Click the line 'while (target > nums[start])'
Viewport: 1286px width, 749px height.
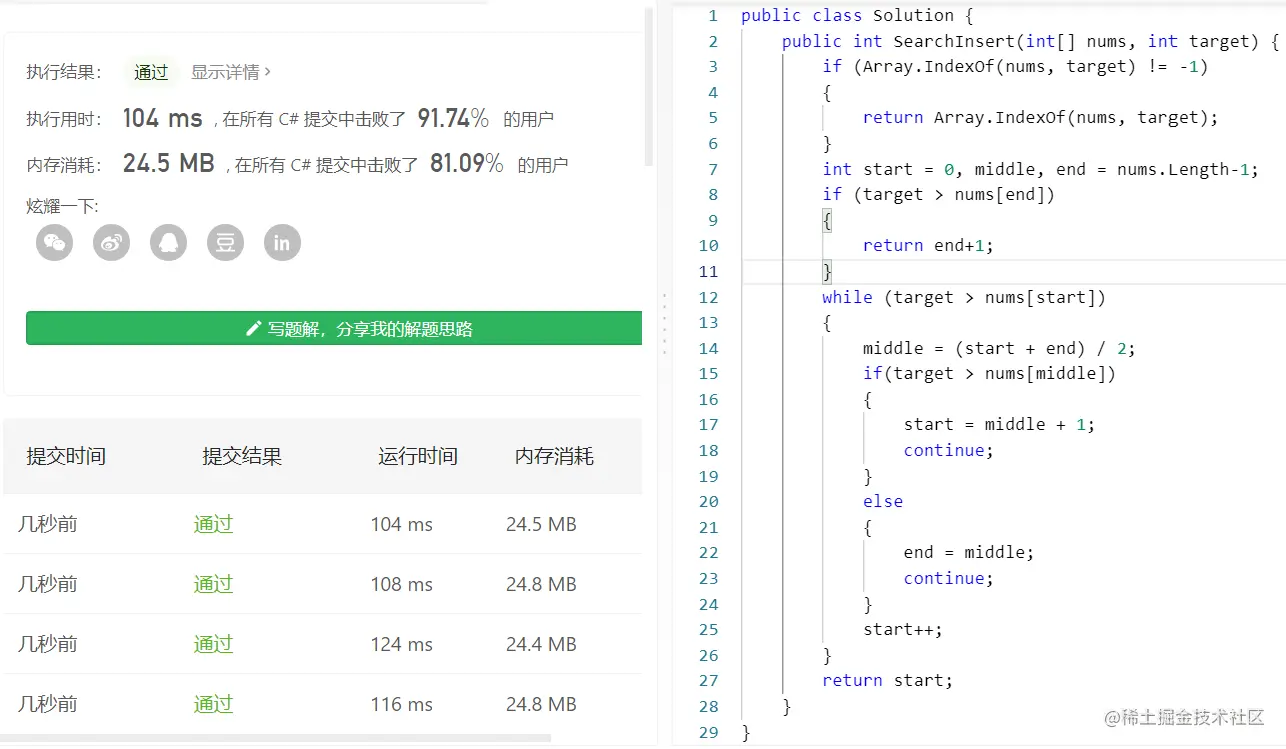964,297
